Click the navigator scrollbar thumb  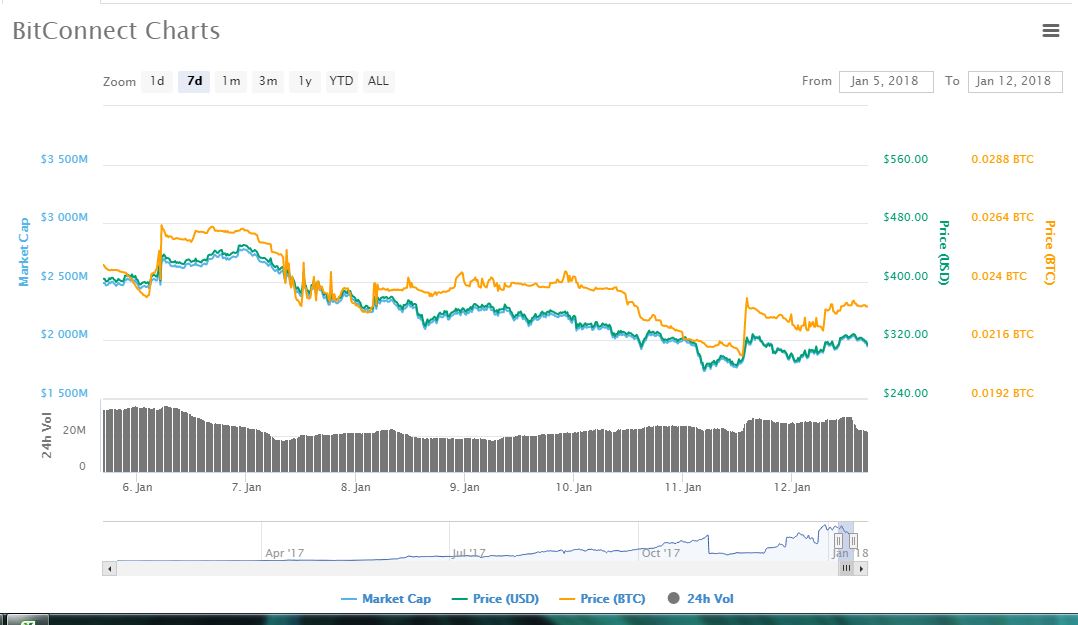(x=846, y=569)
